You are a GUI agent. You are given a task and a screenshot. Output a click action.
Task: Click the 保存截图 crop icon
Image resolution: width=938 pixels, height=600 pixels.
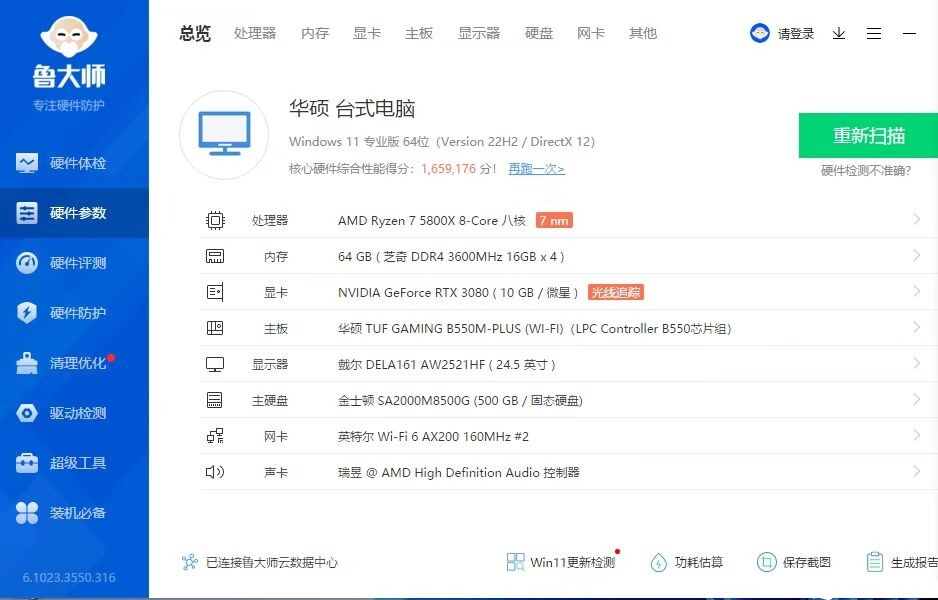coord(766,562)
